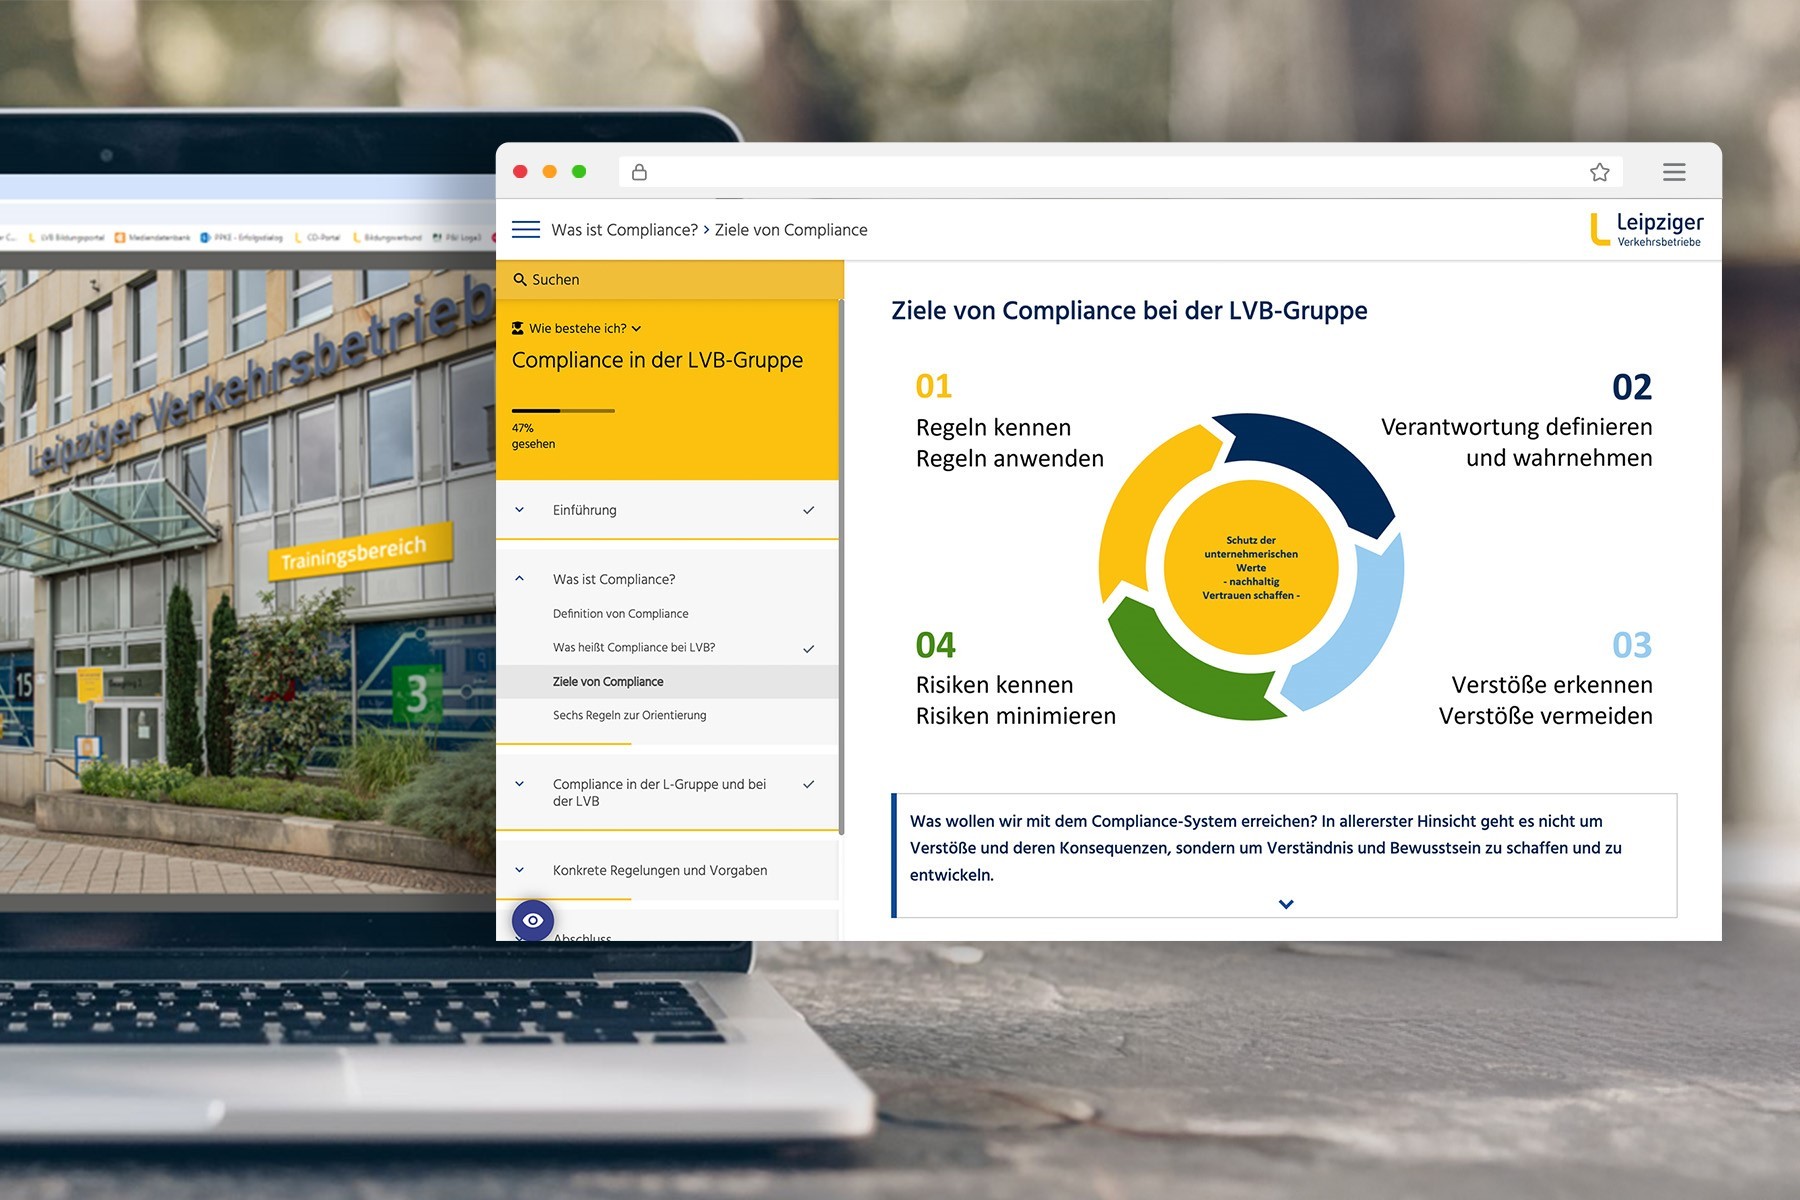1800x1200 pixels.
Task: Click the green window maximize dot
Action: point(579,171)
